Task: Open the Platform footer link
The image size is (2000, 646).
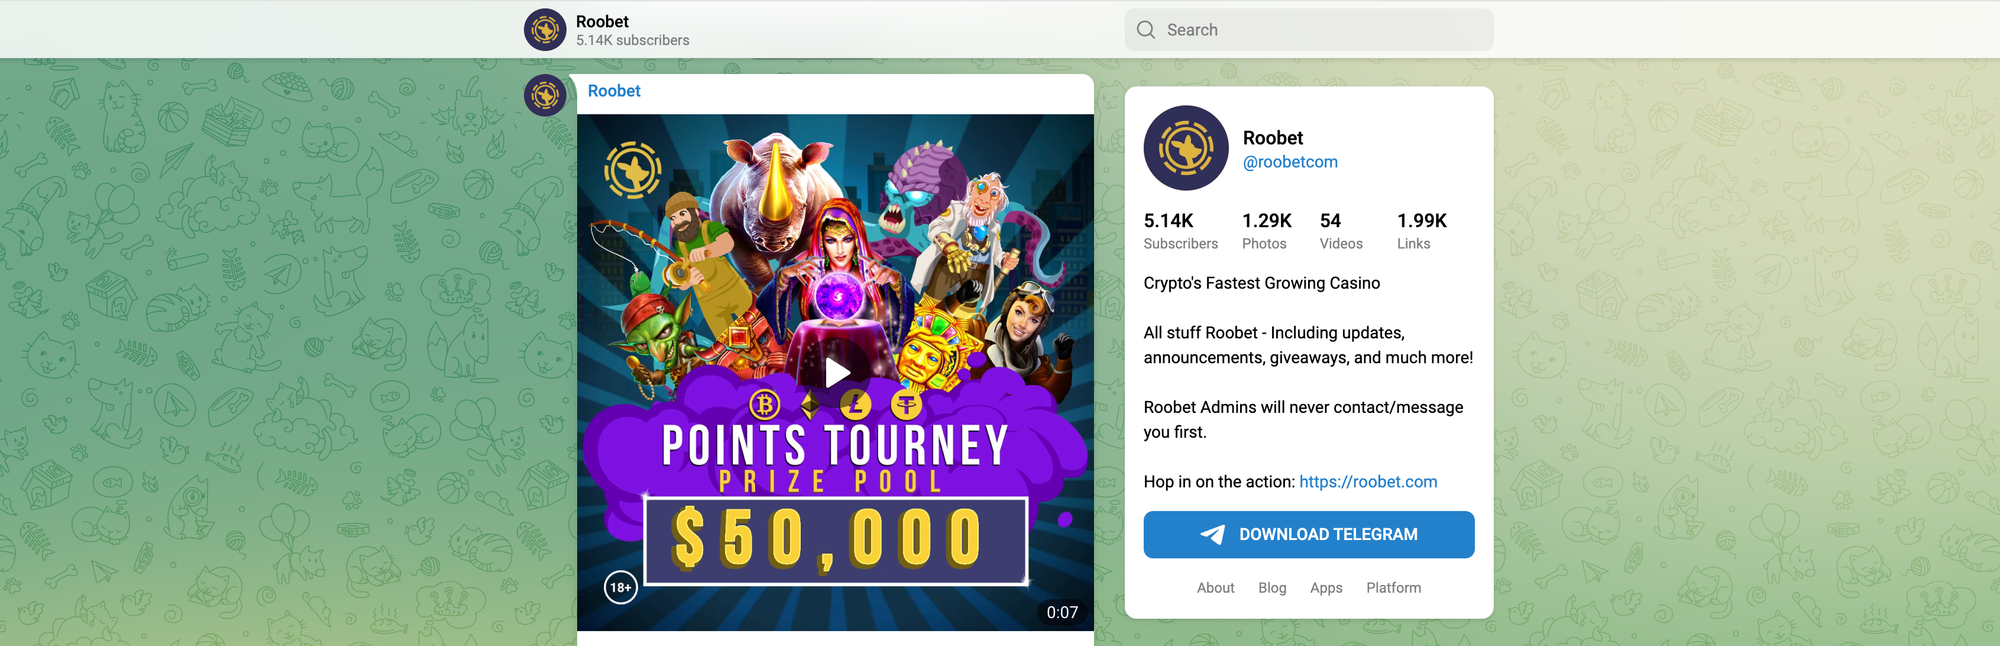Action: [1394, 588]
